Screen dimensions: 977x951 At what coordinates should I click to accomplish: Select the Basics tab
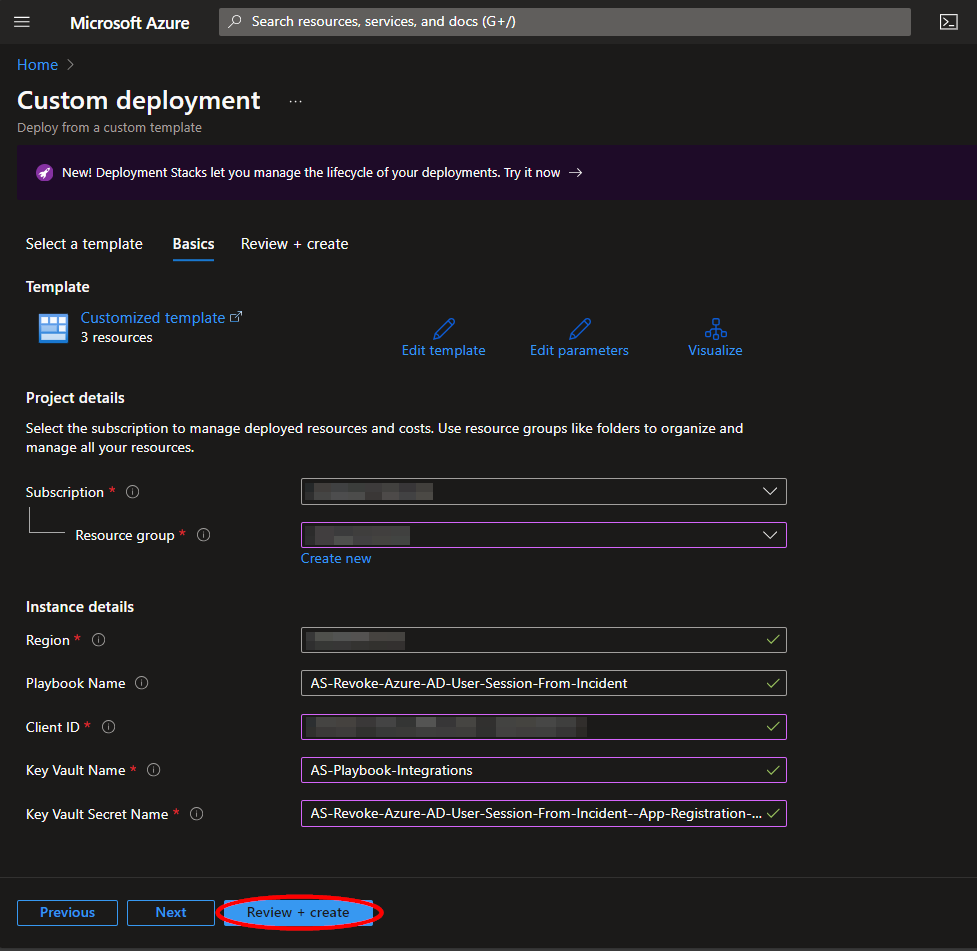point(193,244)
